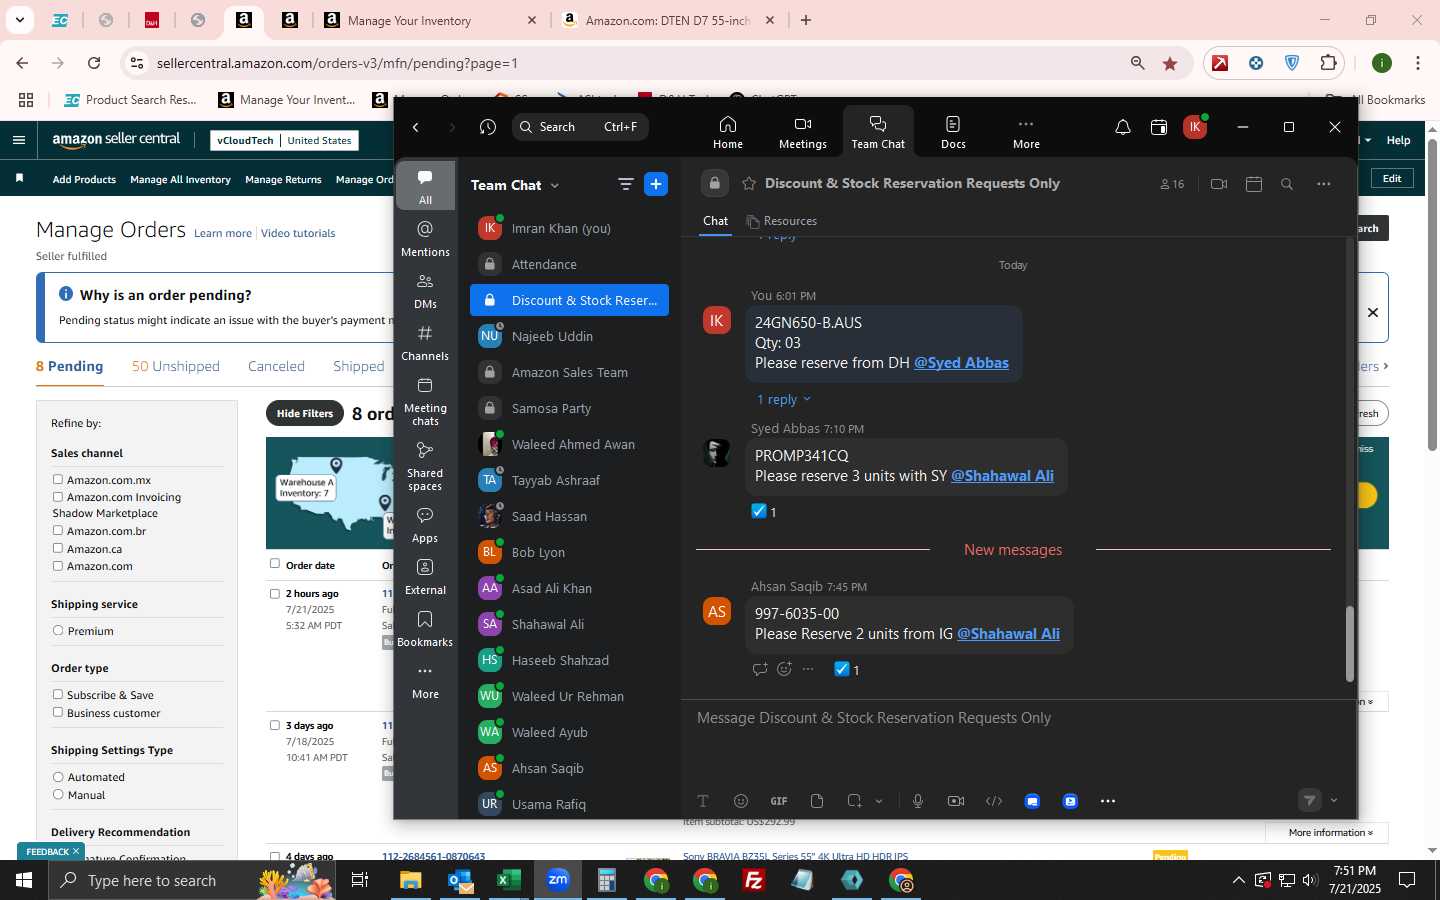This screenshot has width=1440, height=900.
Task: Open Zoom Home tab
Action: coord(727,131)
